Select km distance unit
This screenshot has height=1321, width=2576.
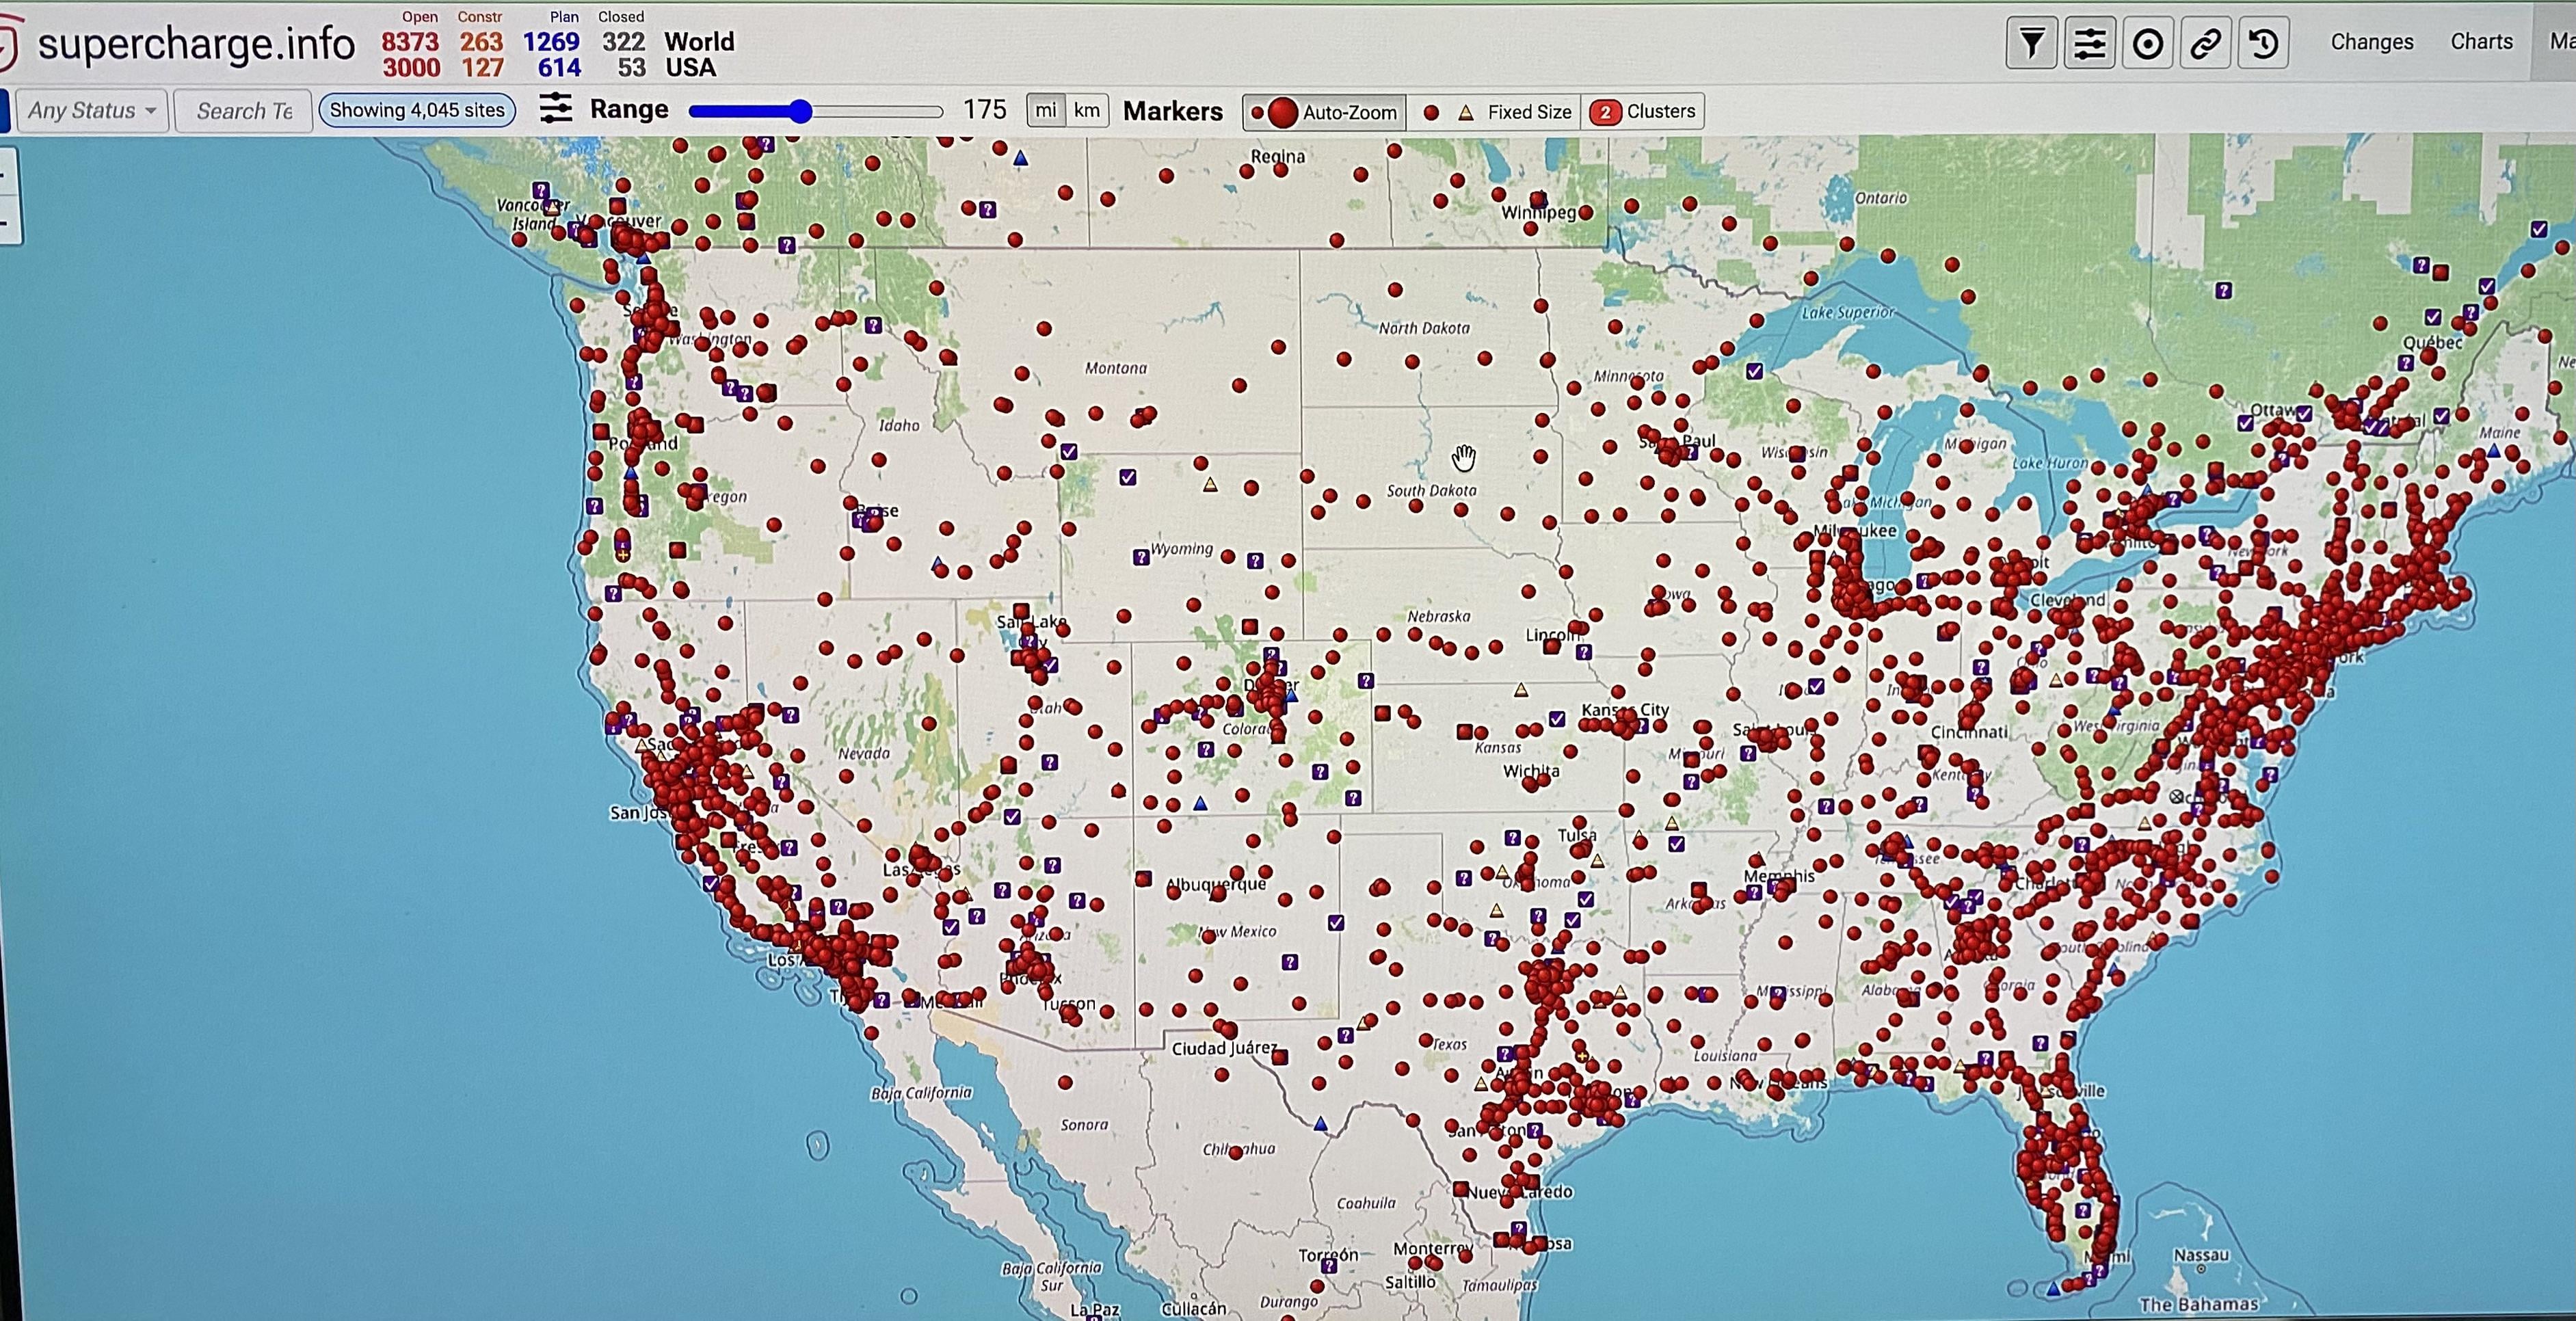click(x=1087, y=111)
